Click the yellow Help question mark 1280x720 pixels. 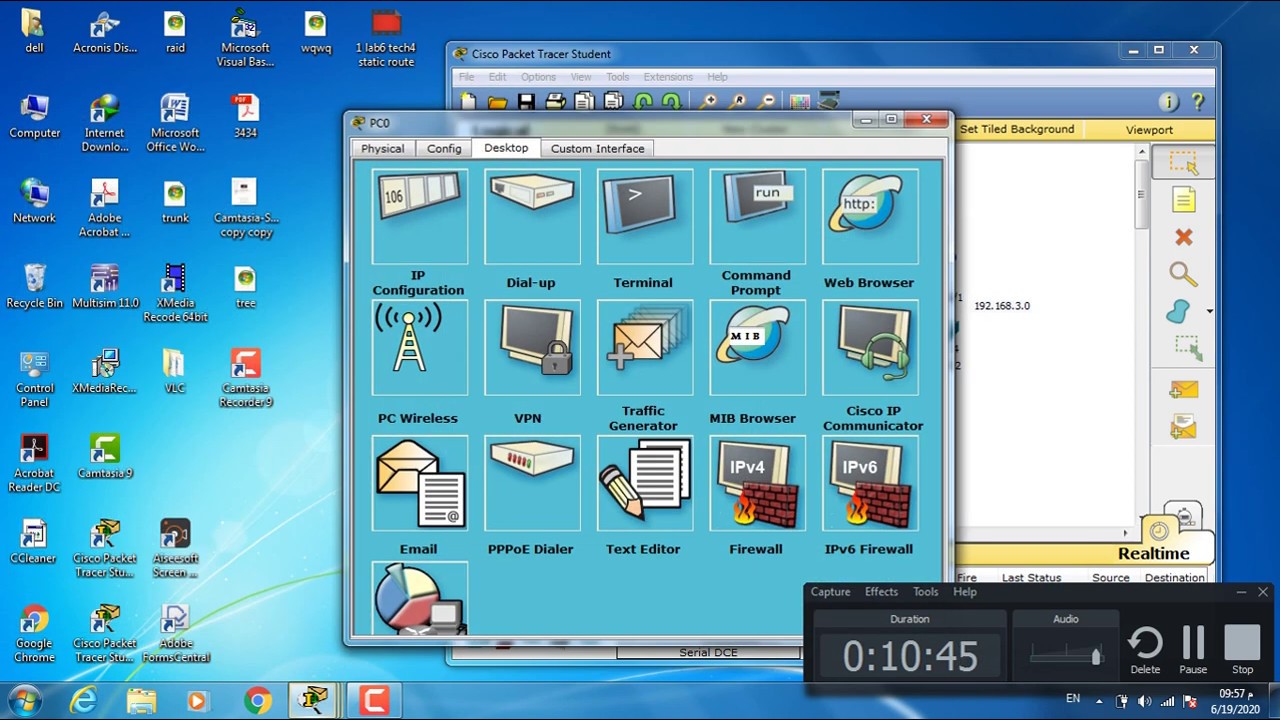1198,101
